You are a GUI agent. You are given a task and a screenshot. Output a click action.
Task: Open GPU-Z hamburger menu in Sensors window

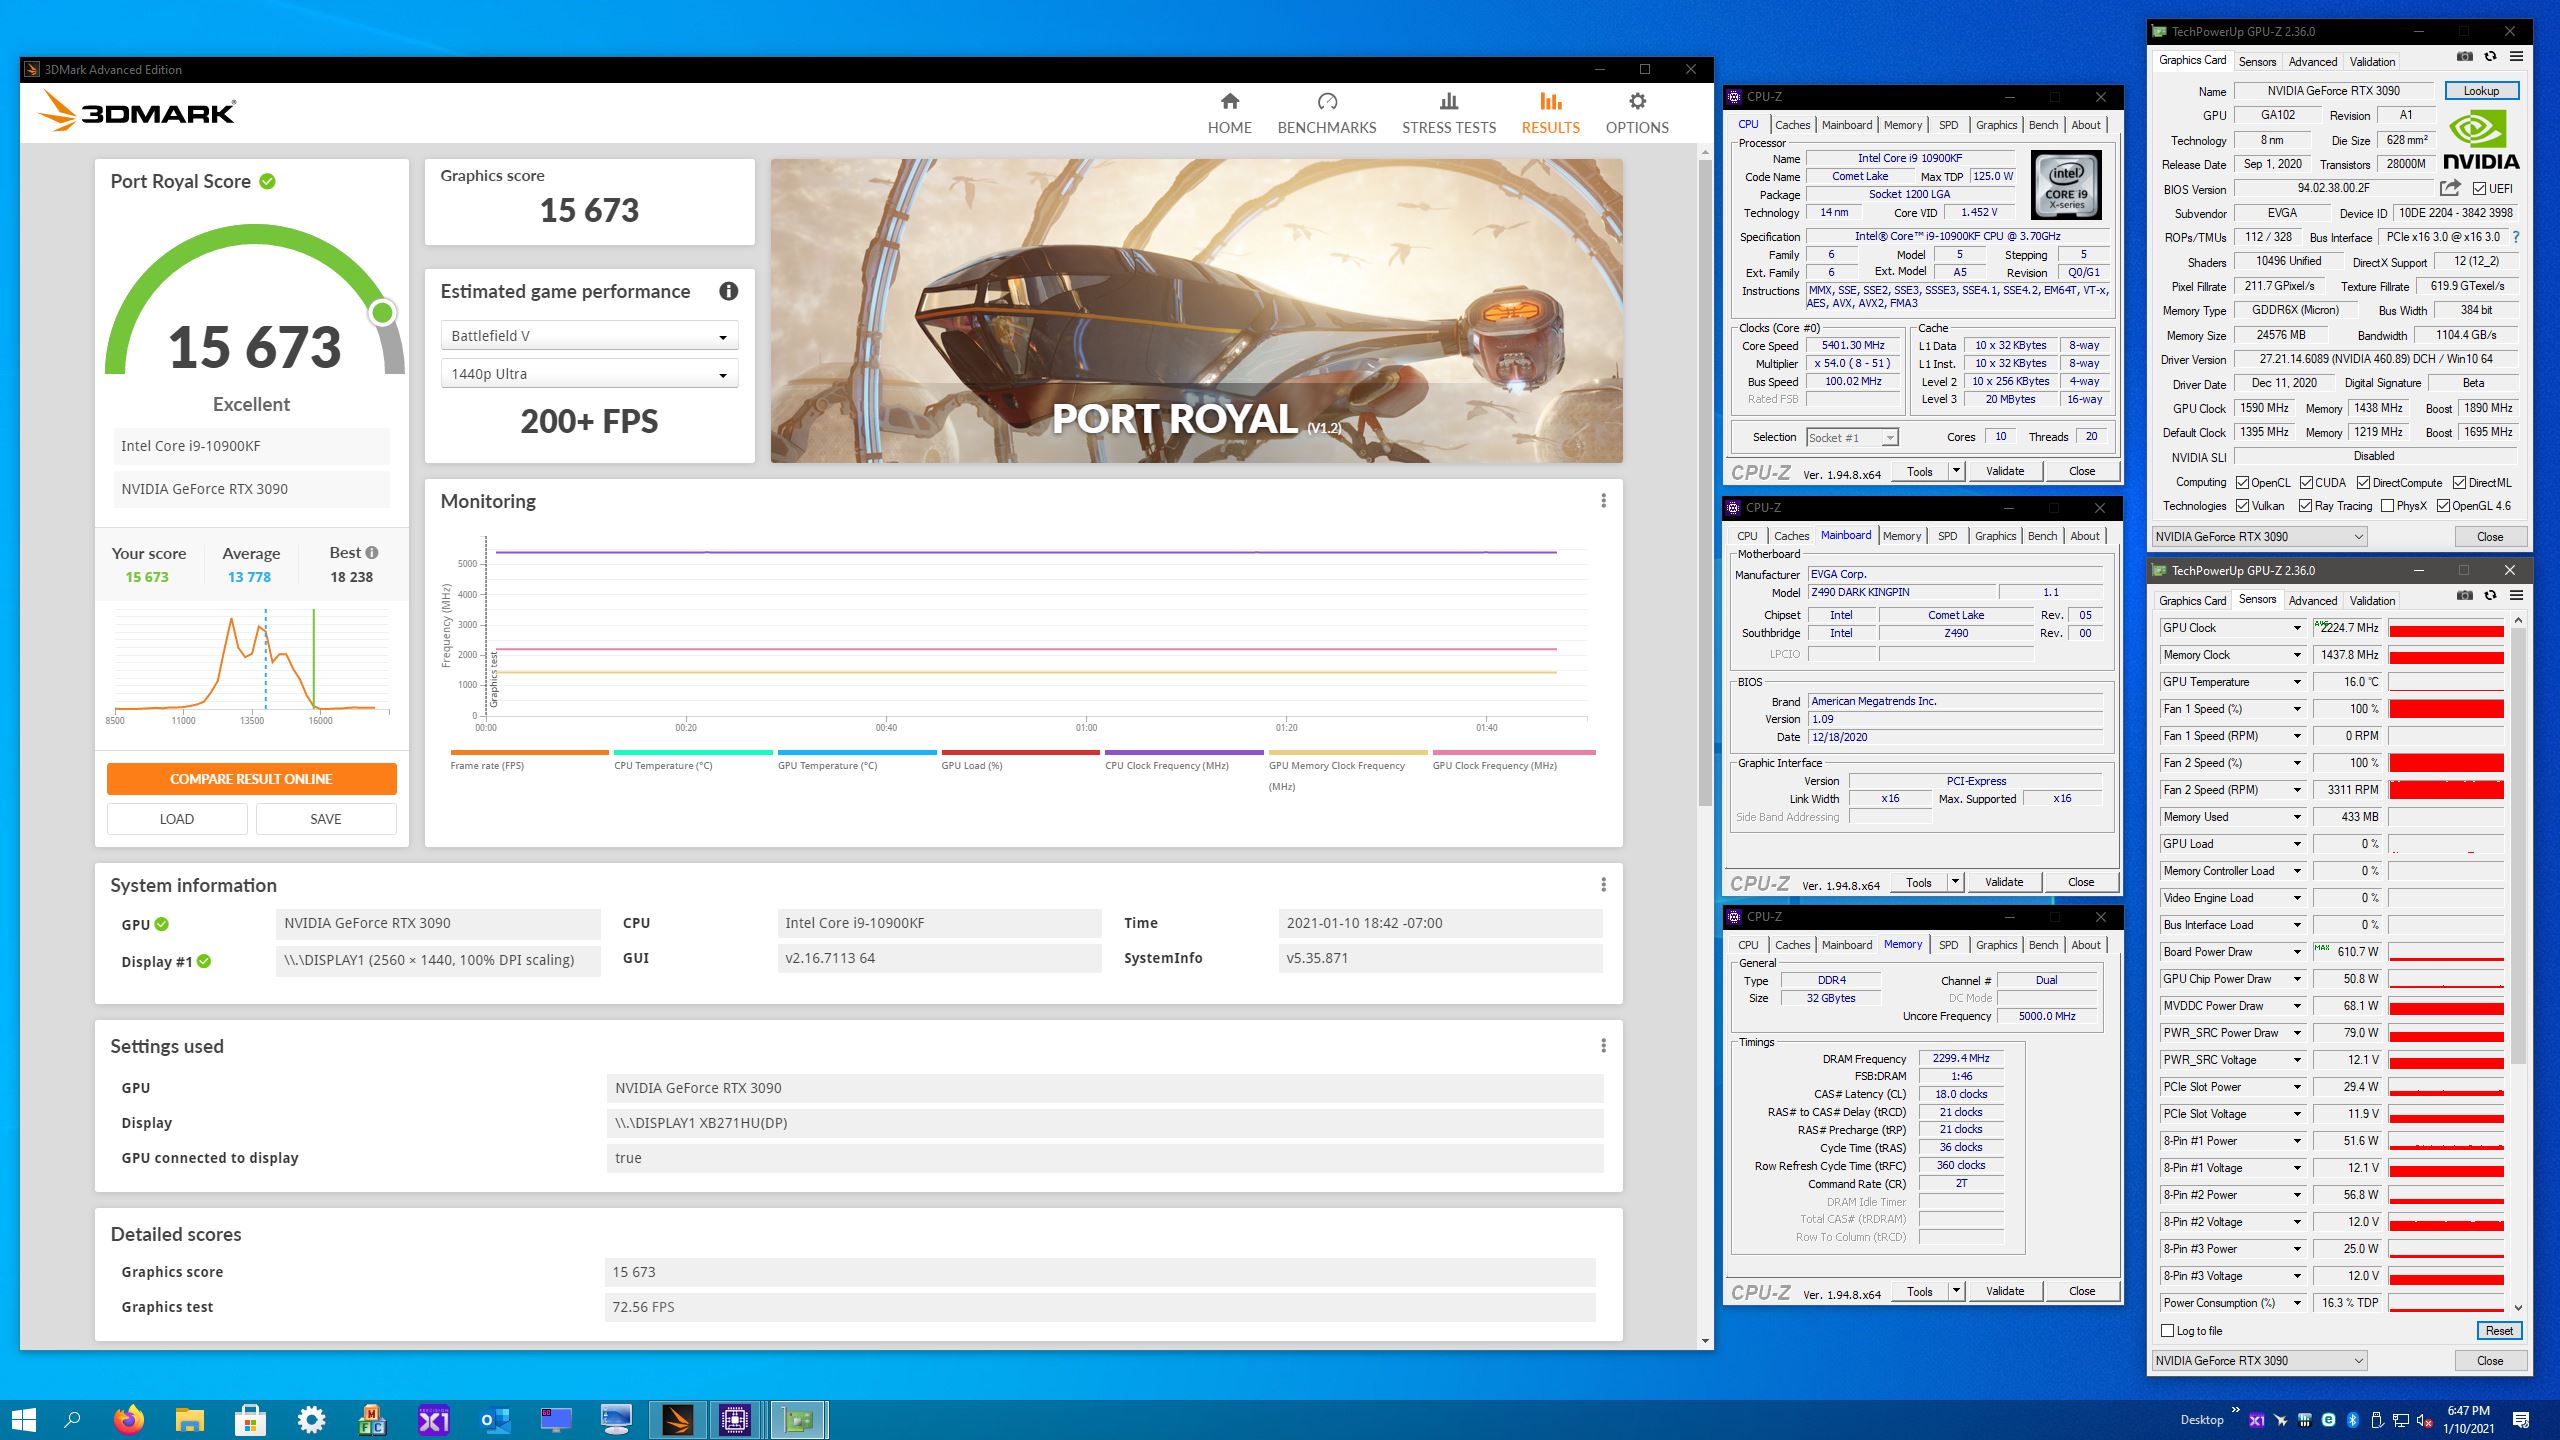coord(2516,596)
